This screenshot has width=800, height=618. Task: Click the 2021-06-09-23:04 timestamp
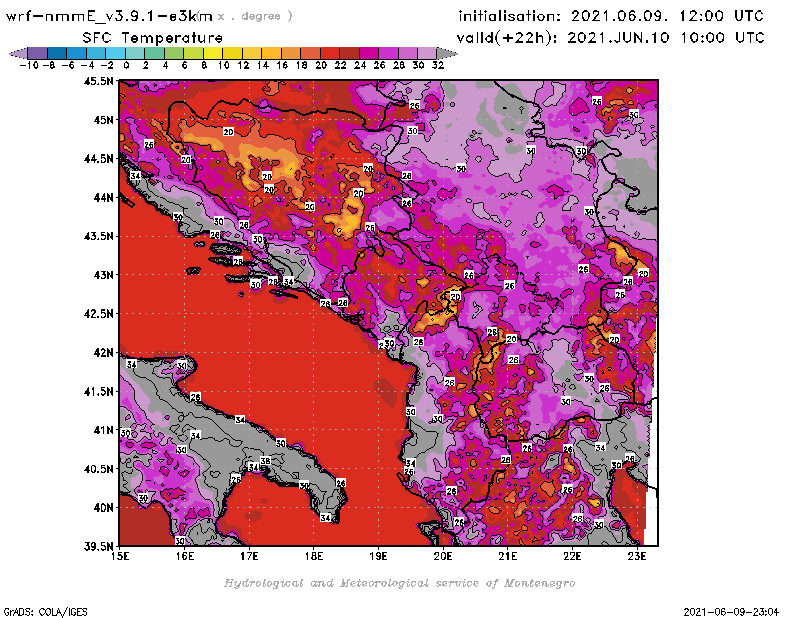(x=731, y=612)
